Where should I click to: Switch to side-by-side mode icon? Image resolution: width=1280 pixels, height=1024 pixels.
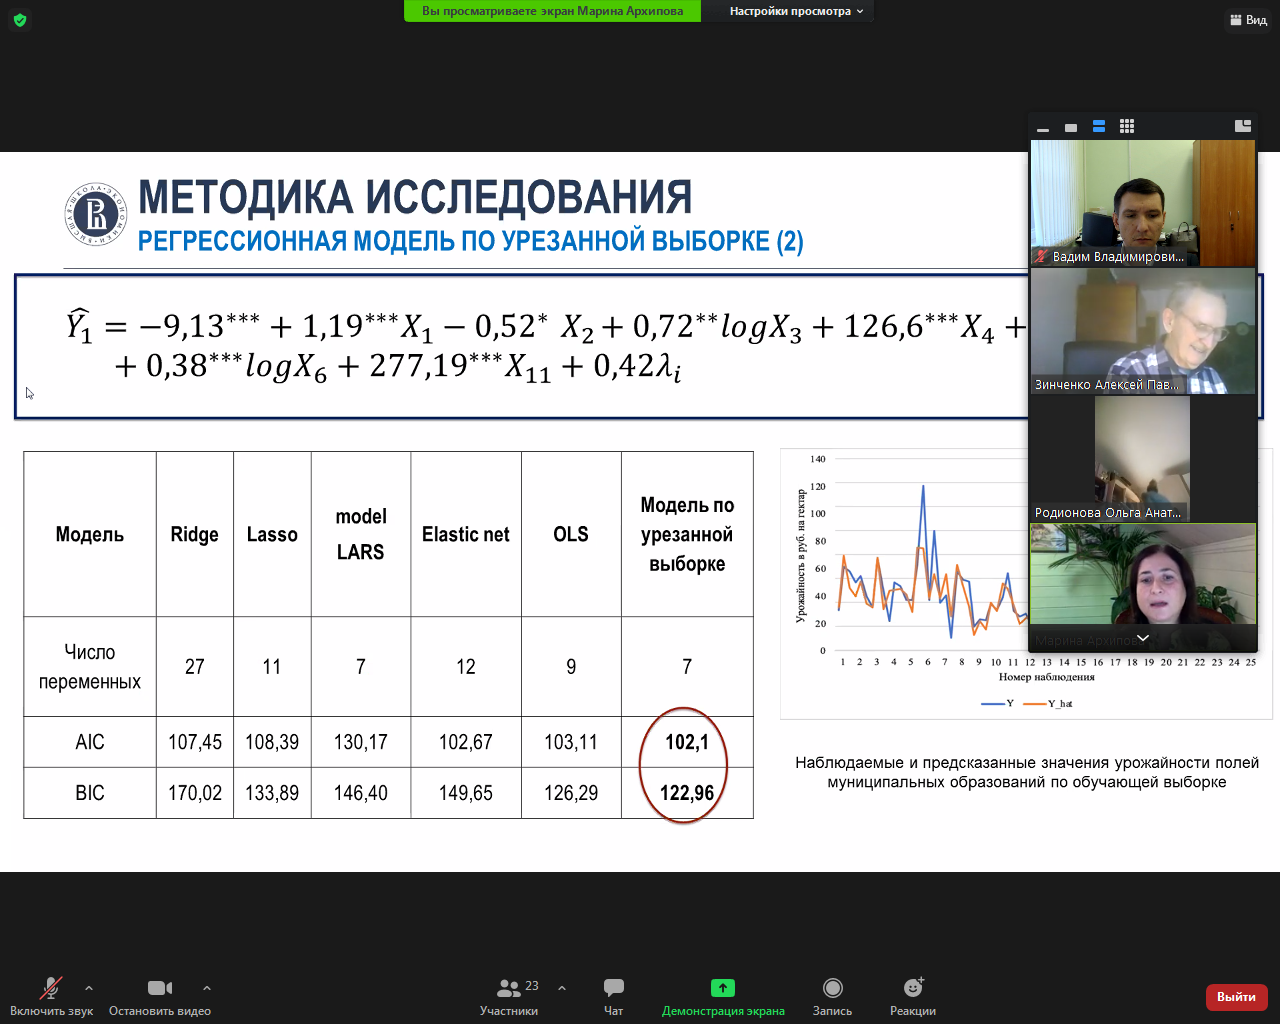[1243, 126]
